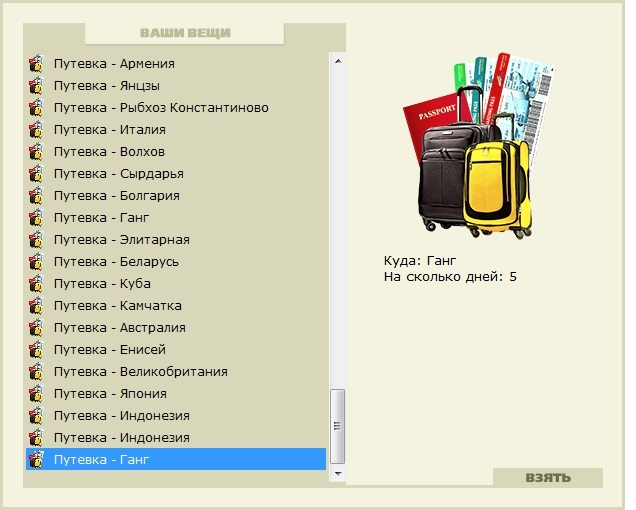The image size is (636, 510).
Task: Click the luggage icon beside Путевка - Куба
Action: click(x=36, y=283)
